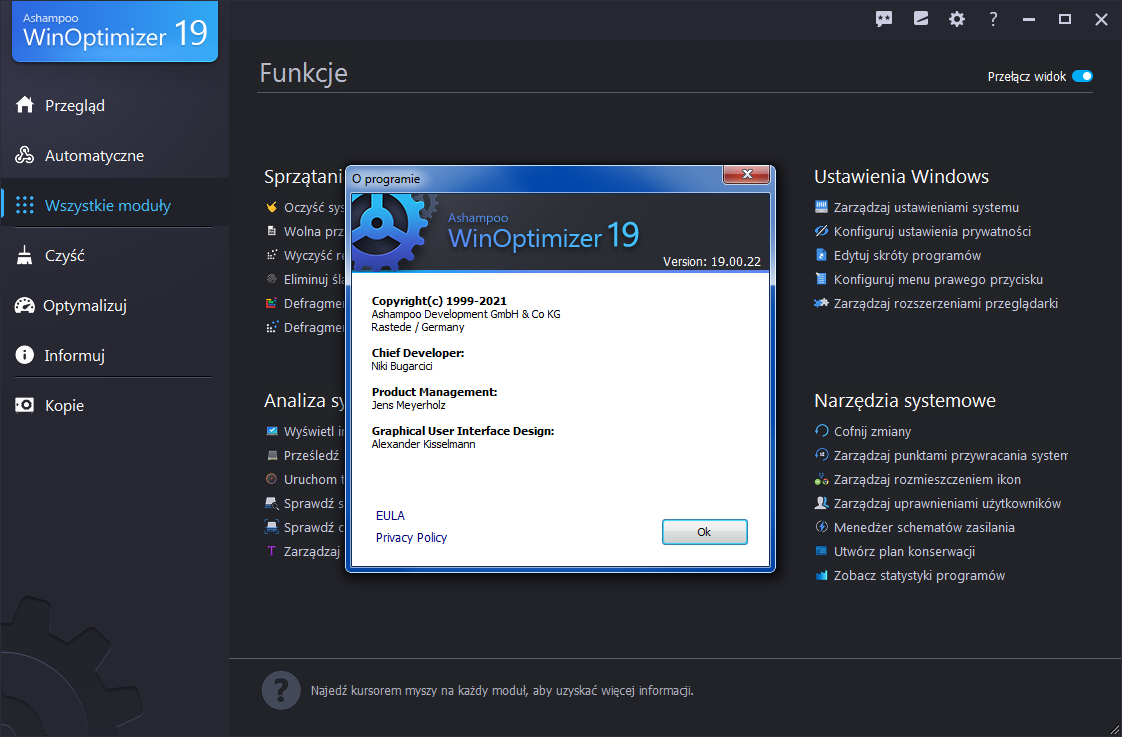Click icon next to Utwórz plan konserwacji
This screenshot has height=737, width=1122.
tap(821, 551)
